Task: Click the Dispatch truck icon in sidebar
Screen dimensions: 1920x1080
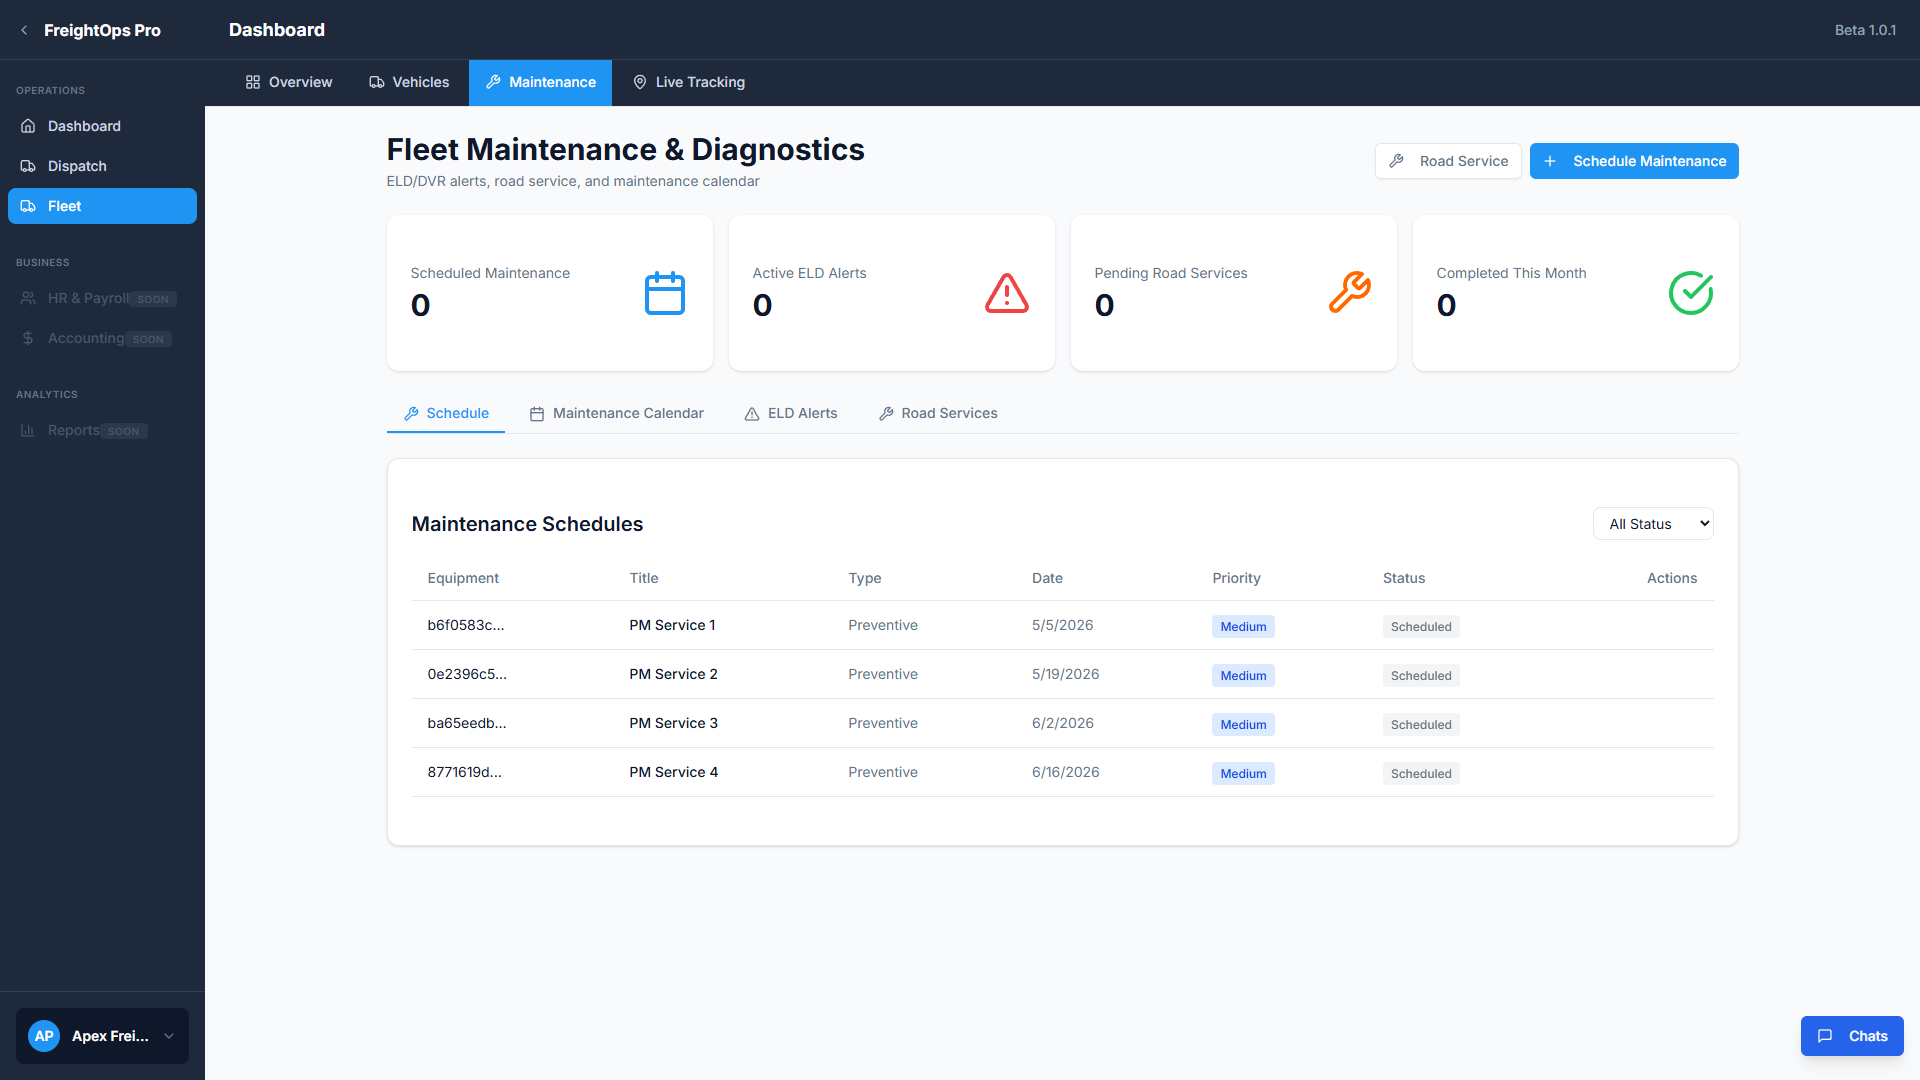Action: coord(28,166)
